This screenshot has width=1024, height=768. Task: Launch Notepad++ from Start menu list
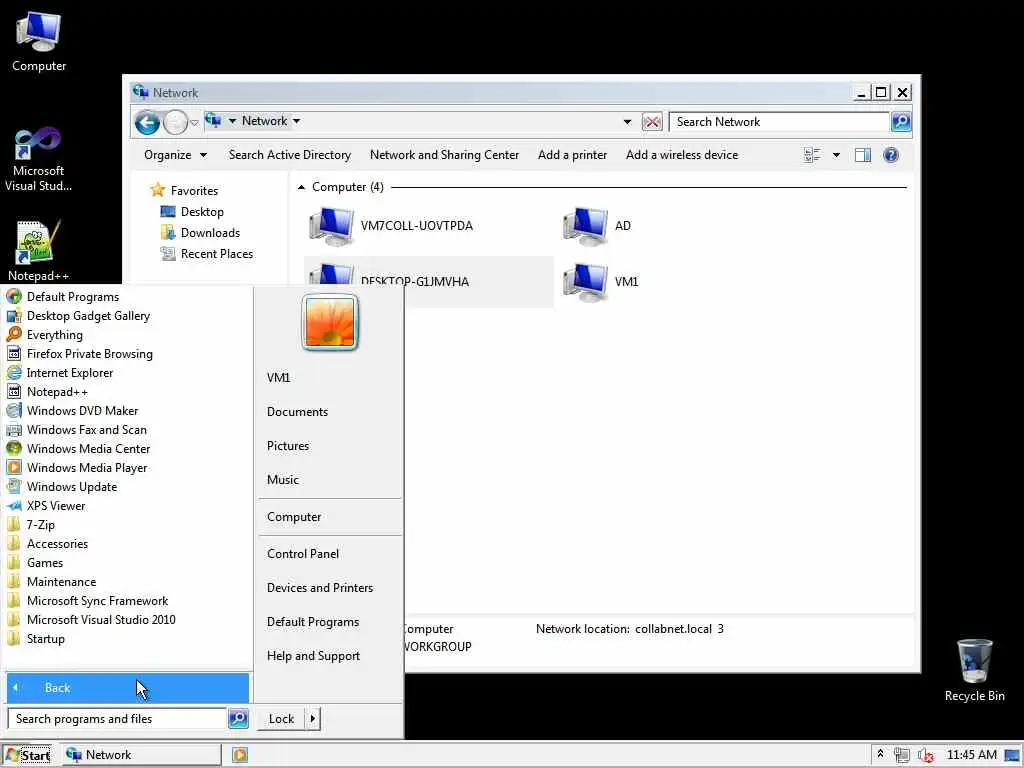(x=57, y=392)
